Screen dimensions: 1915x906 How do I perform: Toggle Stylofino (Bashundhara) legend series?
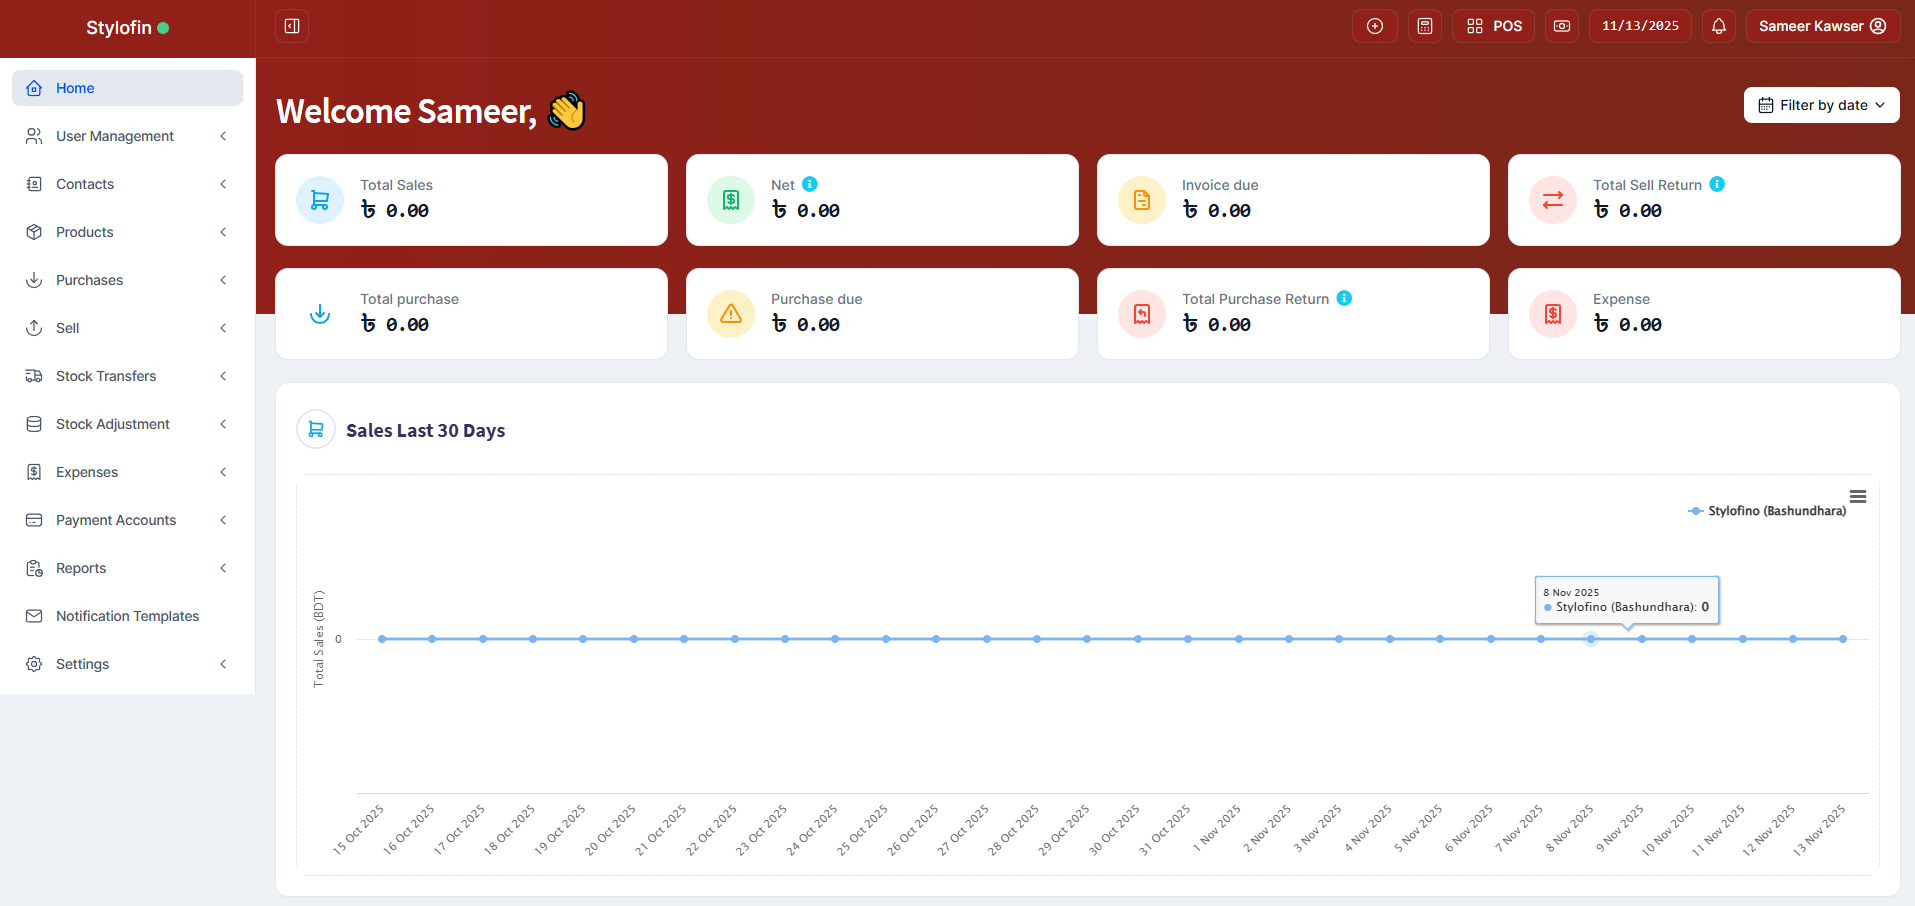pyautogui.click(x=1767, y=511)
